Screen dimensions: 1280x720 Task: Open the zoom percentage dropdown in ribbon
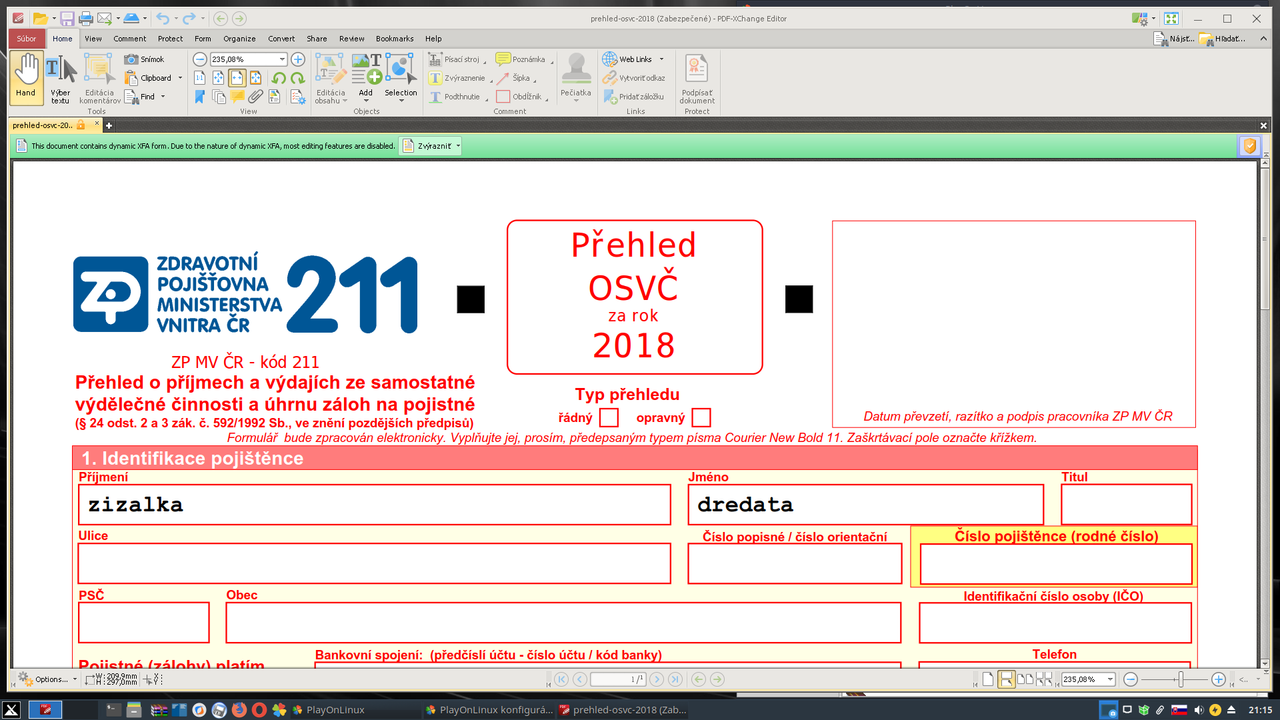click(282, 59)
